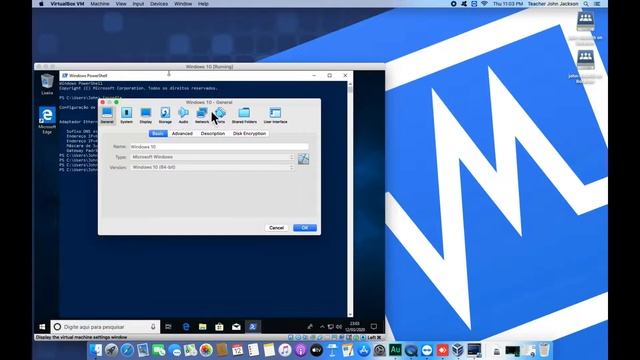Open Audio settings category
Screen dimensions: 640x360
(x=183, y=115)
